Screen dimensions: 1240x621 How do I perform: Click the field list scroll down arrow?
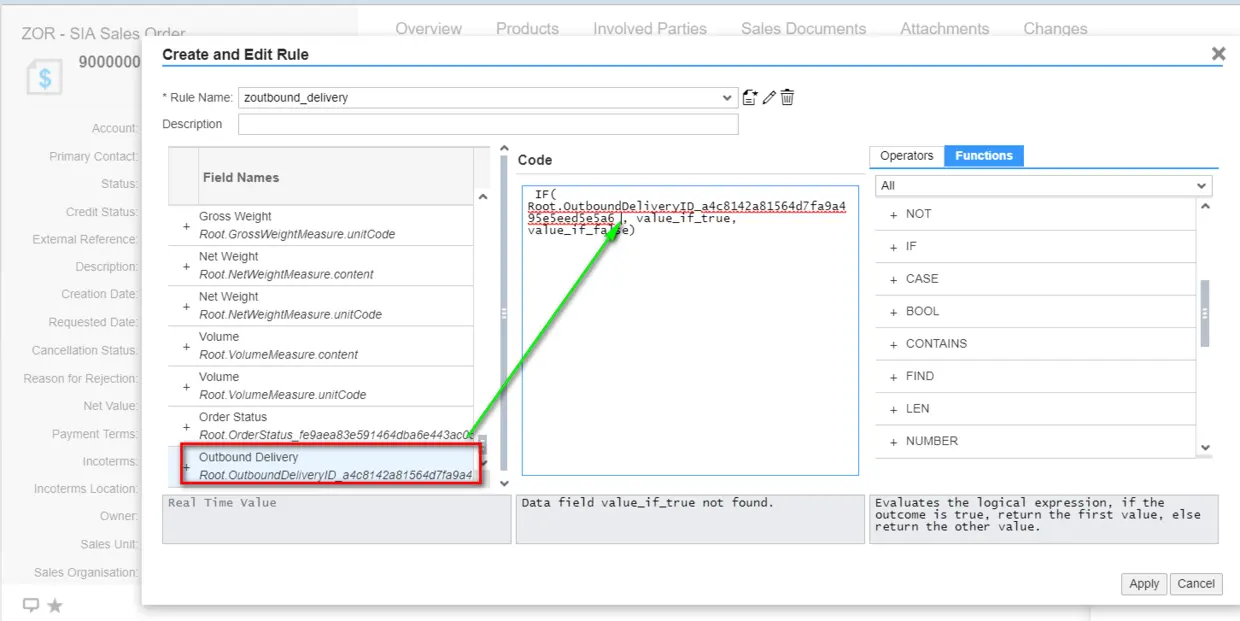click(x=483, y=462)
